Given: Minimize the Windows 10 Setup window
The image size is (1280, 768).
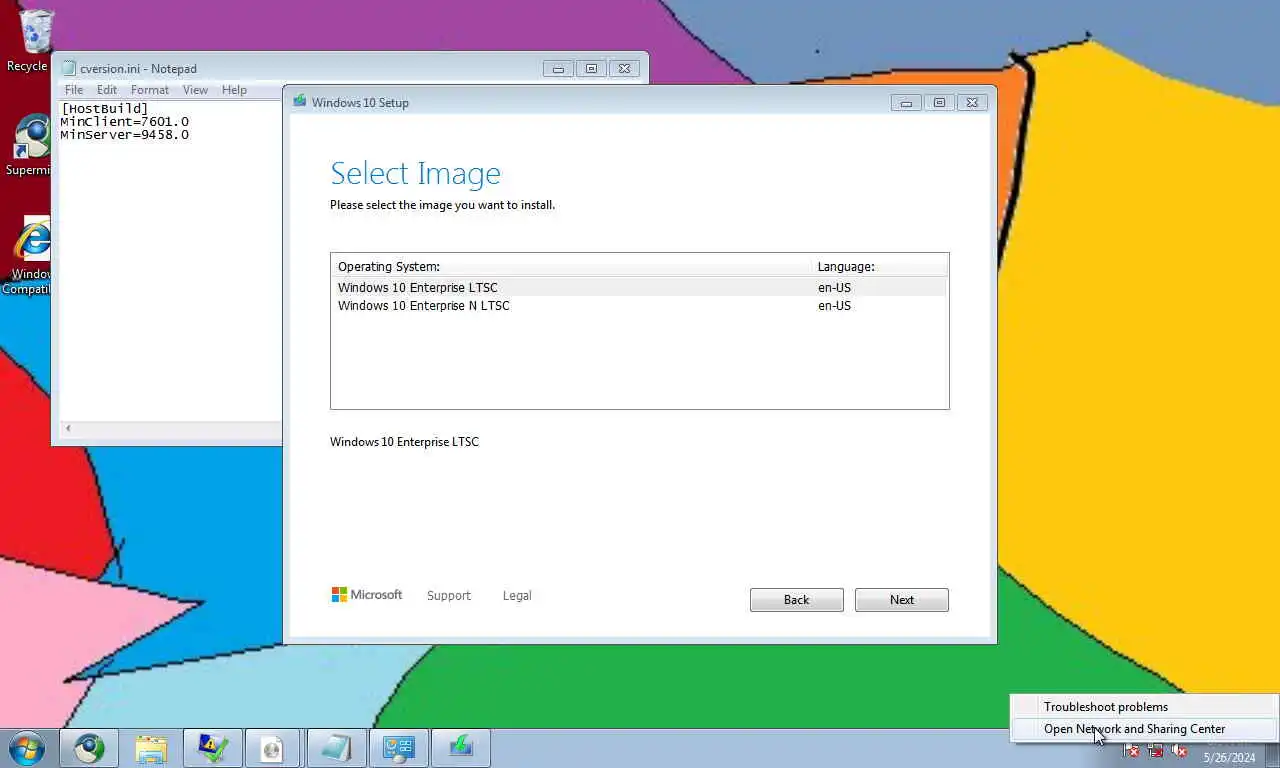Looking at the screenshot, I should pos(906,102).
